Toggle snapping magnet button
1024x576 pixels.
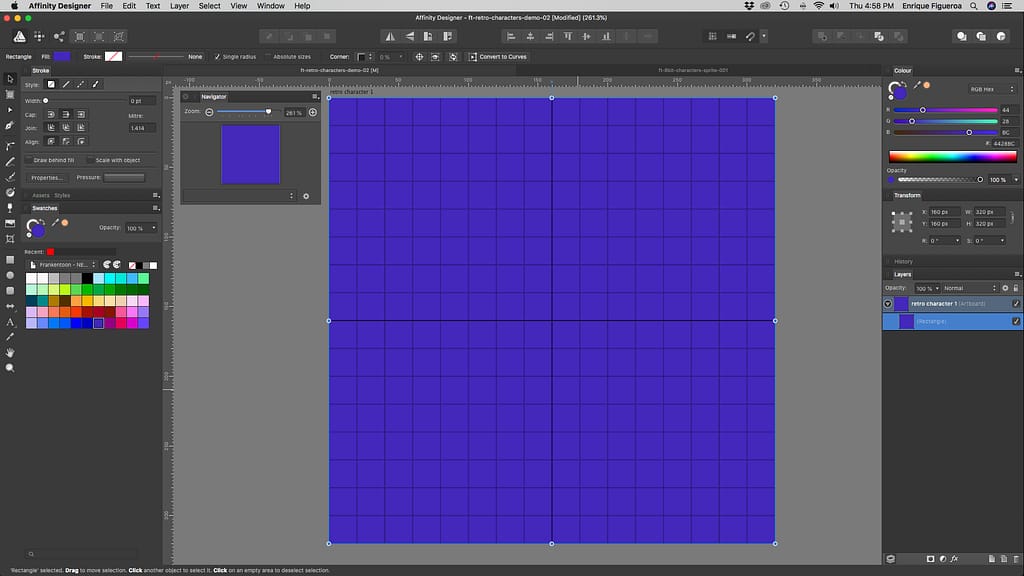coord(750,37)
